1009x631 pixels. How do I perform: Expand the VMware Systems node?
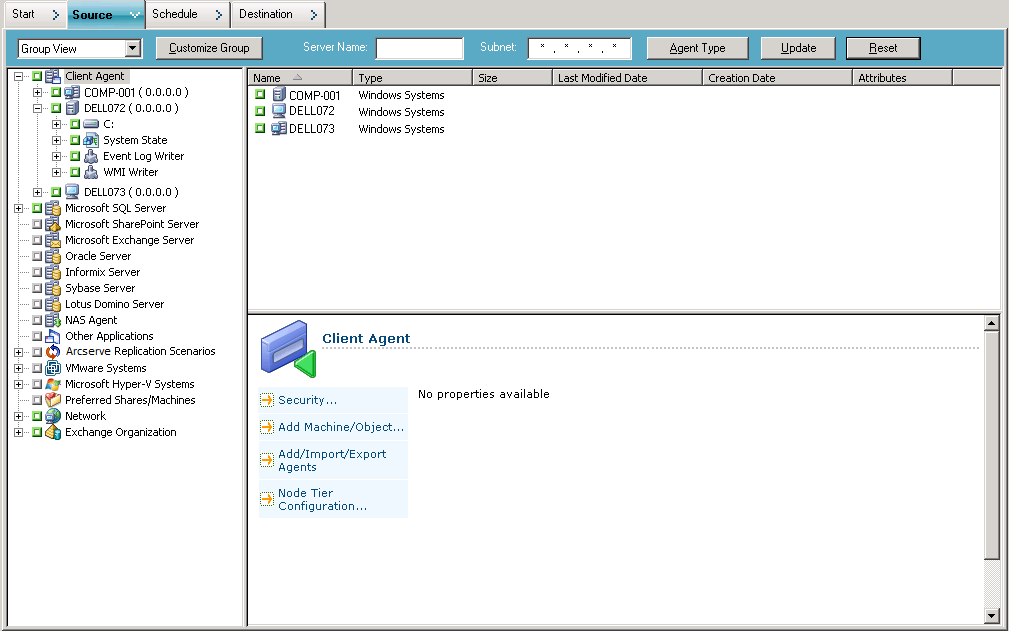(19, 368)
